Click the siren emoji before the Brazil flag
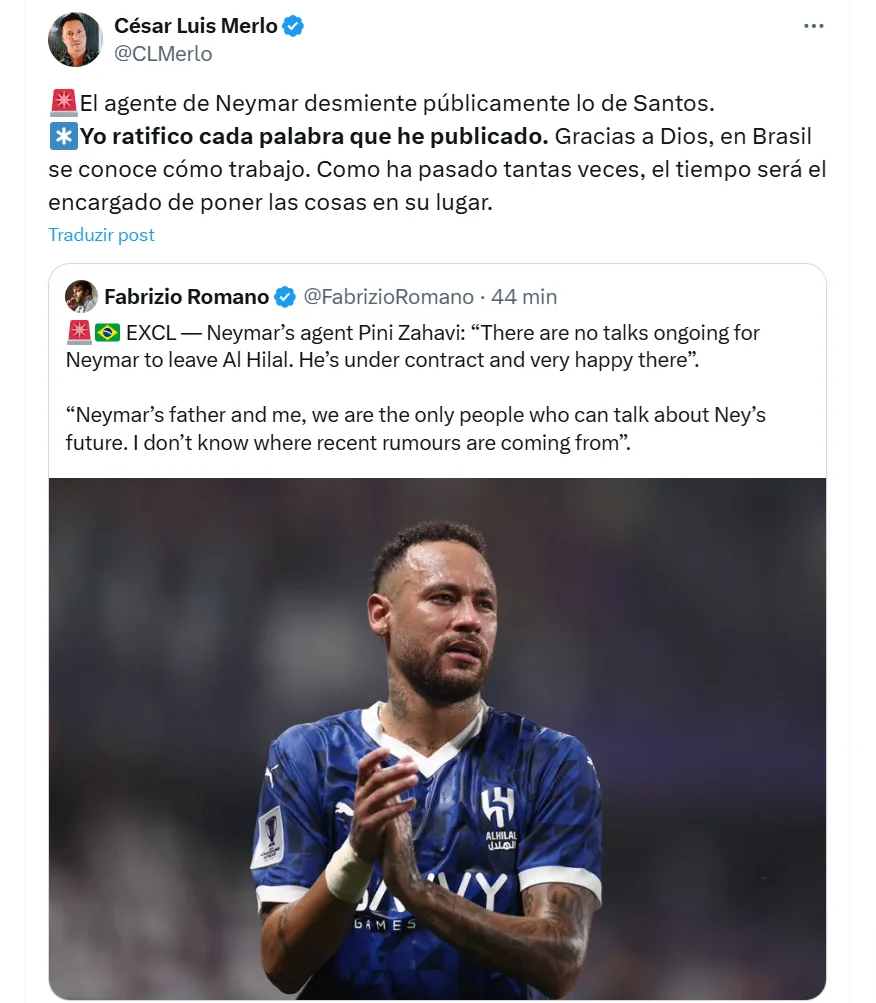This screenshot has height=1003, width=876. 79,332
